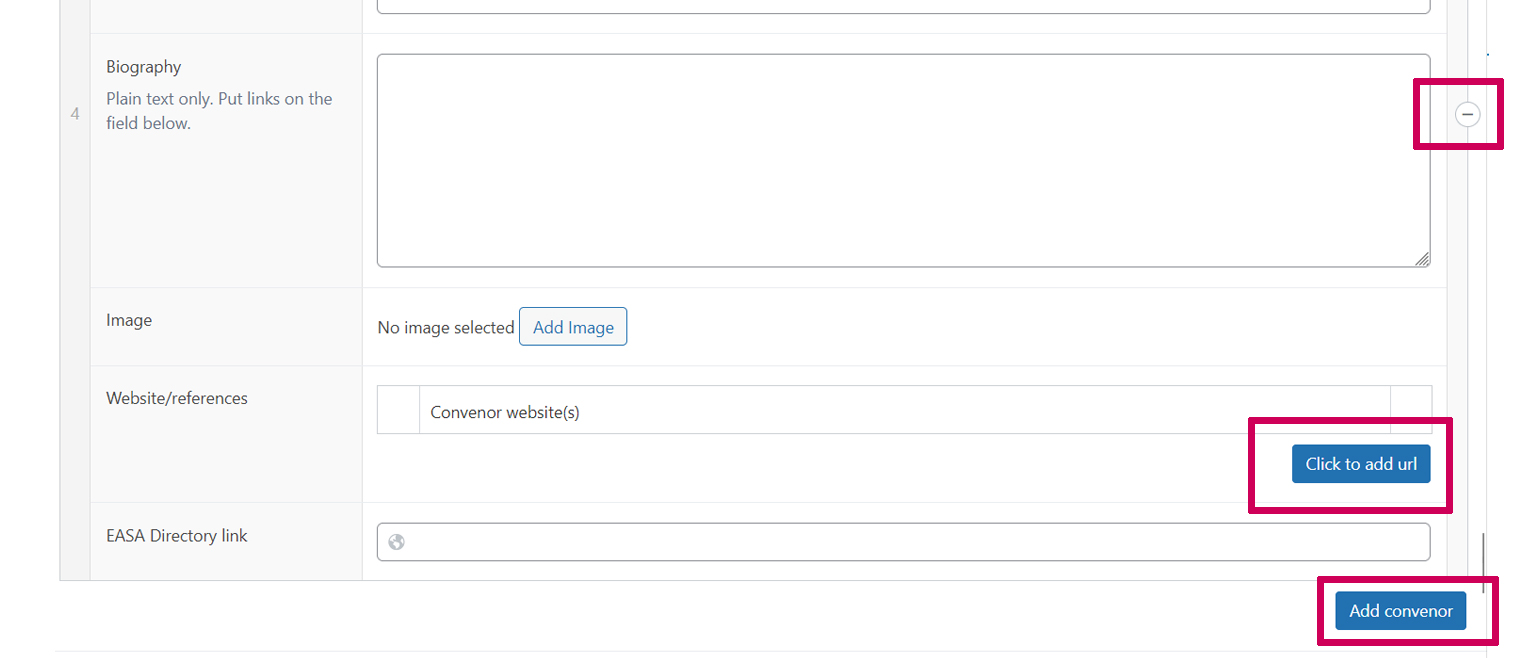Click the Click to add url button
The width and height of the screenshot is (1513, 658).
click(x=1361, y=464)
